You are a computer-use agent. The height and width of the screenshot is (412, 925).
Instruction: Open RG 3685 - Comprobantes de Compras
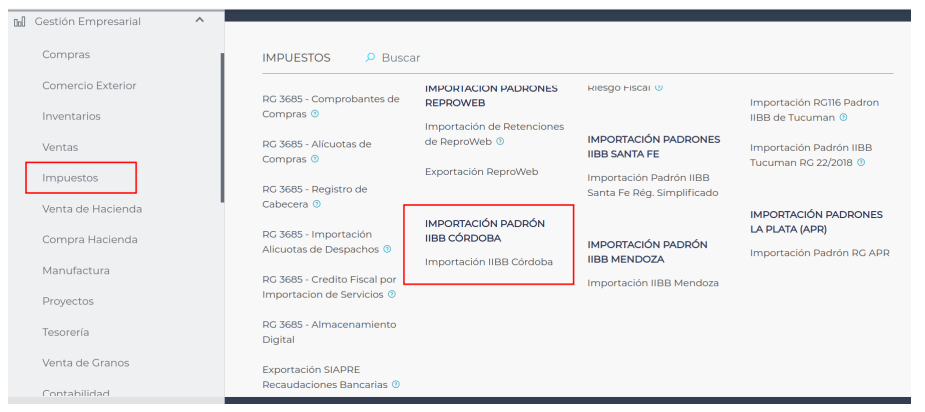click(x=331, y=106)
